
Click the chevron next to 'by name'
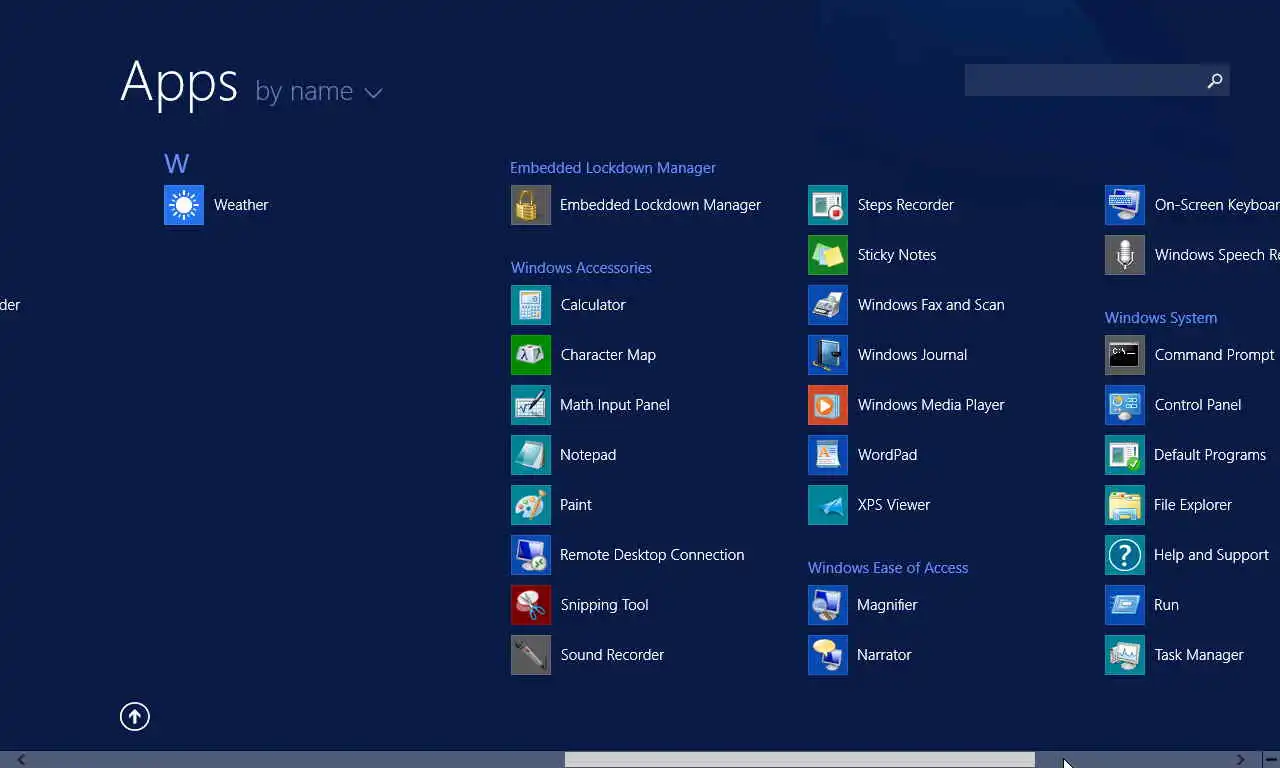tap(373, 93)
